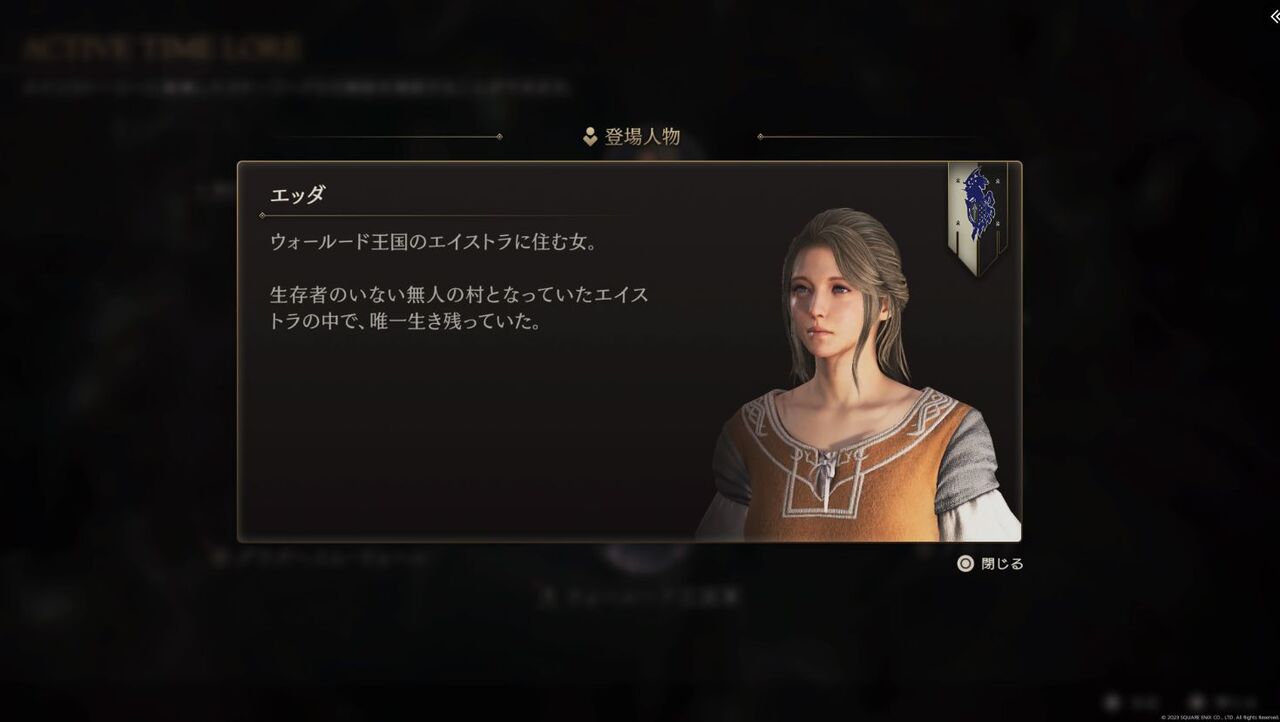Close the character entry via 閉じる label

[1002, 564]
